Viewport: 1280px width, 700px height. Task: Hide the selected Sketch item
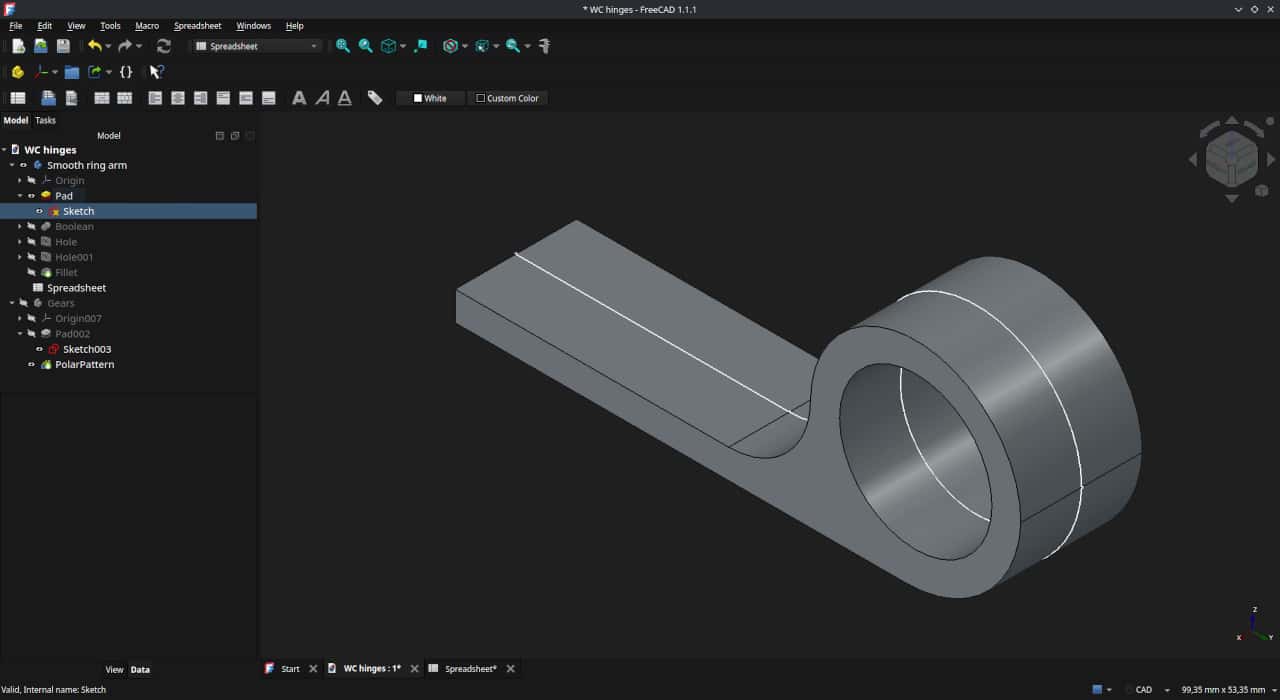pos(39,211)
